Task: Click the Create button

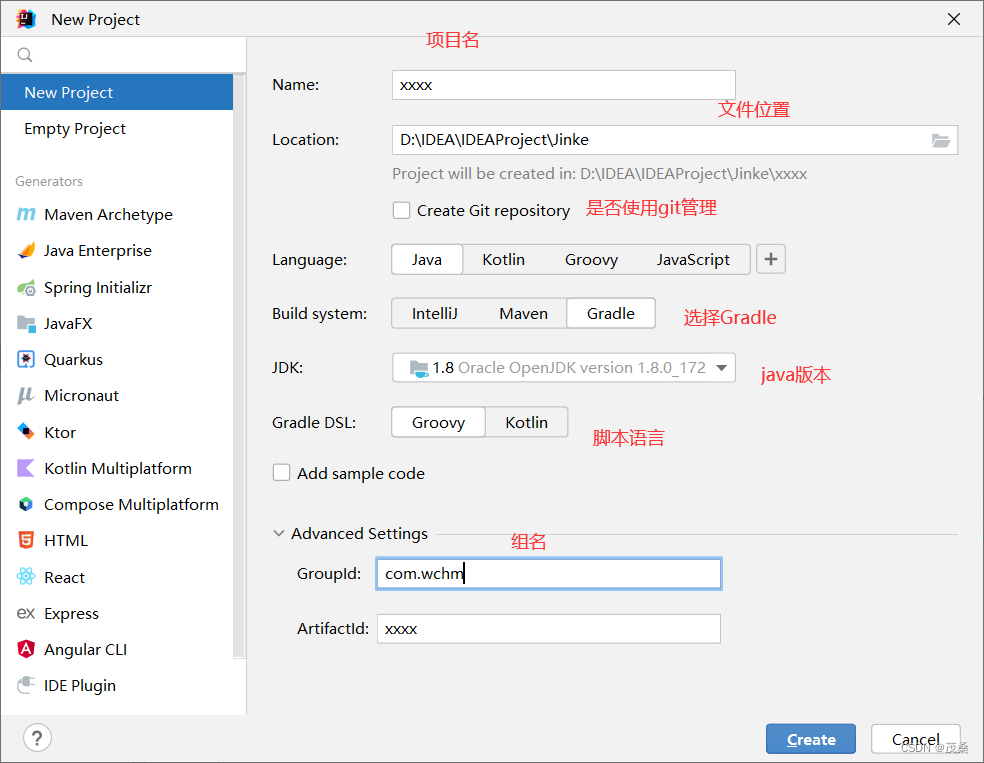Action: [811, 739]
